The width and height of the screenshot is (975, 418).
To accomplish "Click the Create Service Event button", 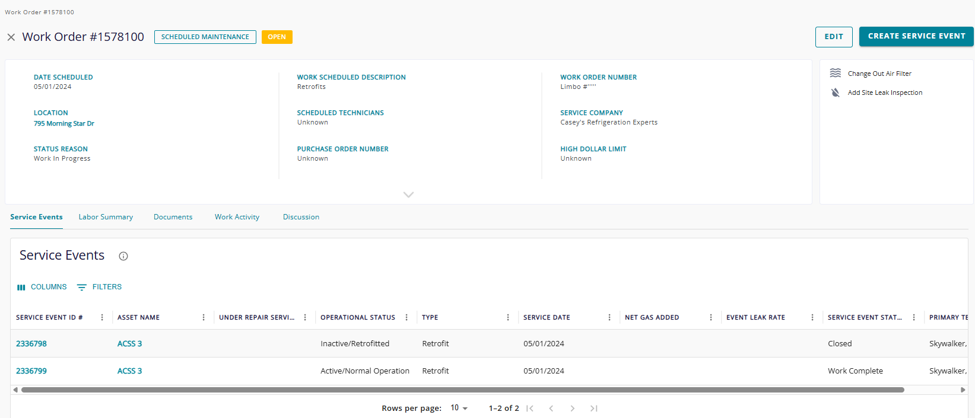I will (917, 36).
